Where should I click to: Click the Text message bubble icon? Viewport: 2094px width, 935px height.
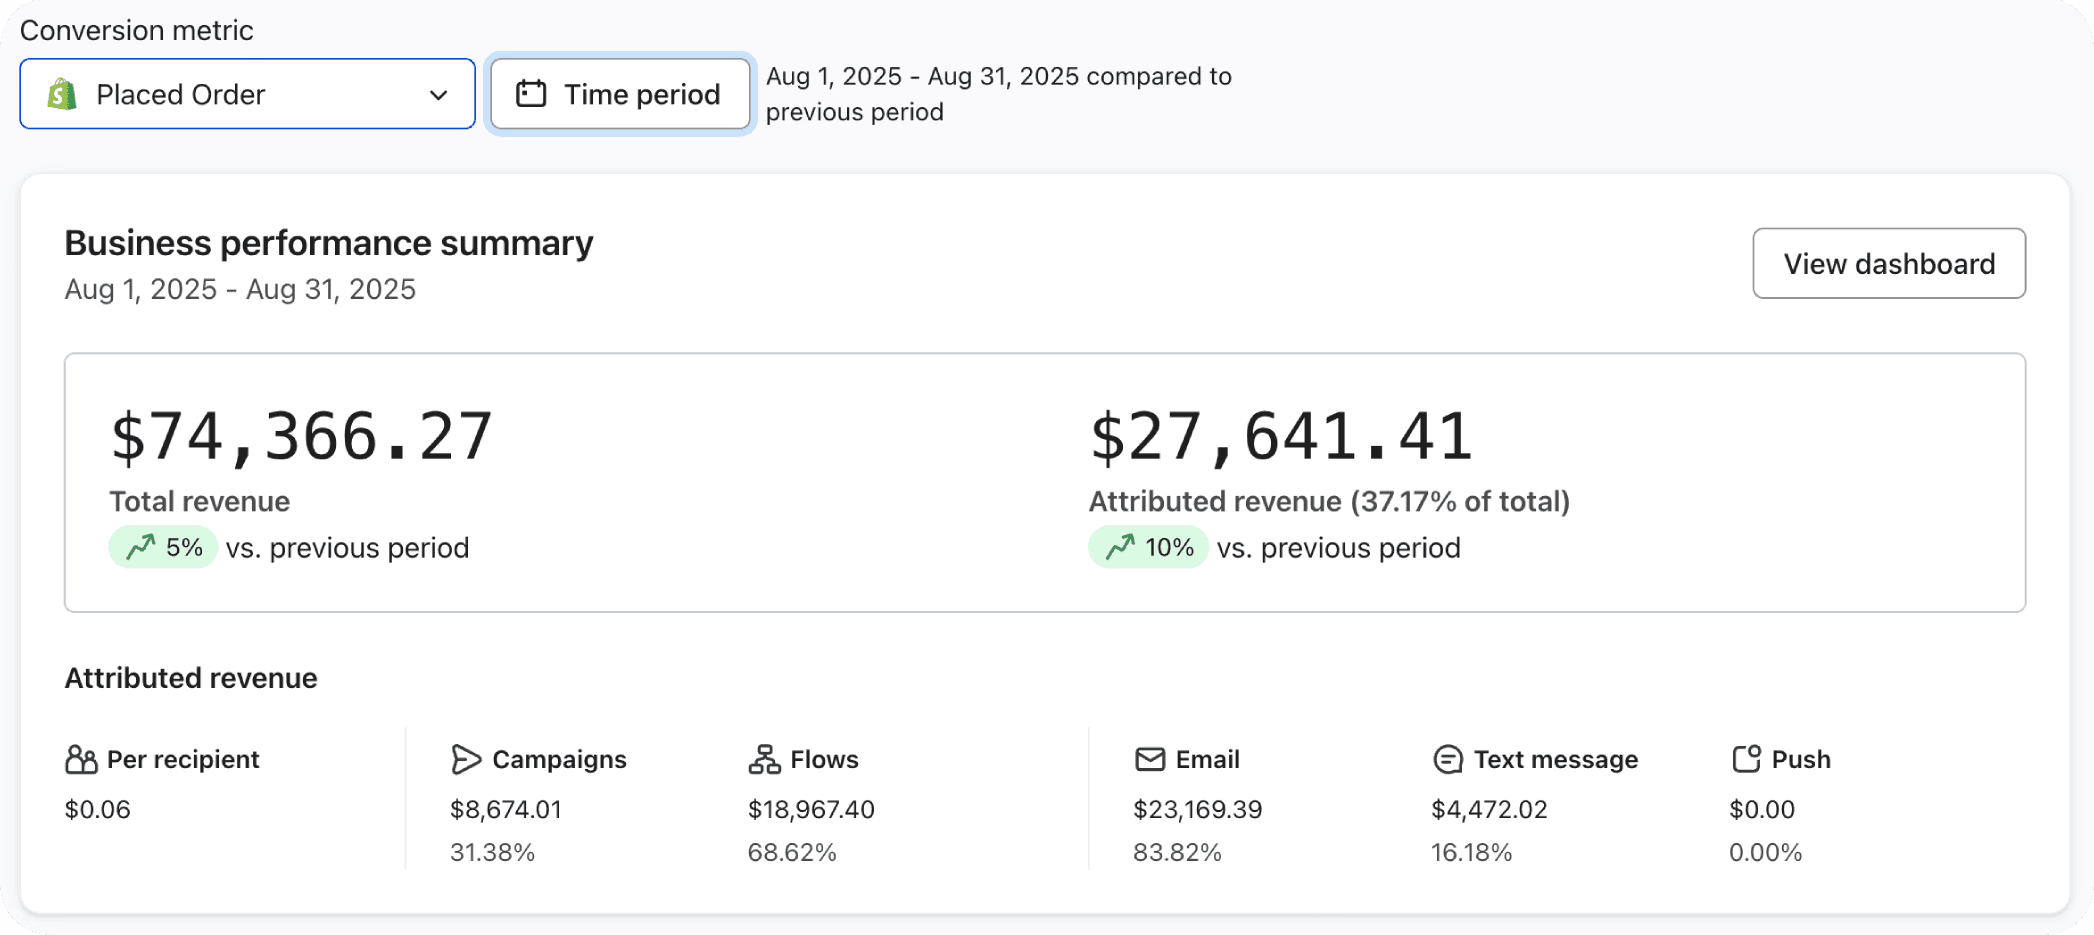point(1448,760)
